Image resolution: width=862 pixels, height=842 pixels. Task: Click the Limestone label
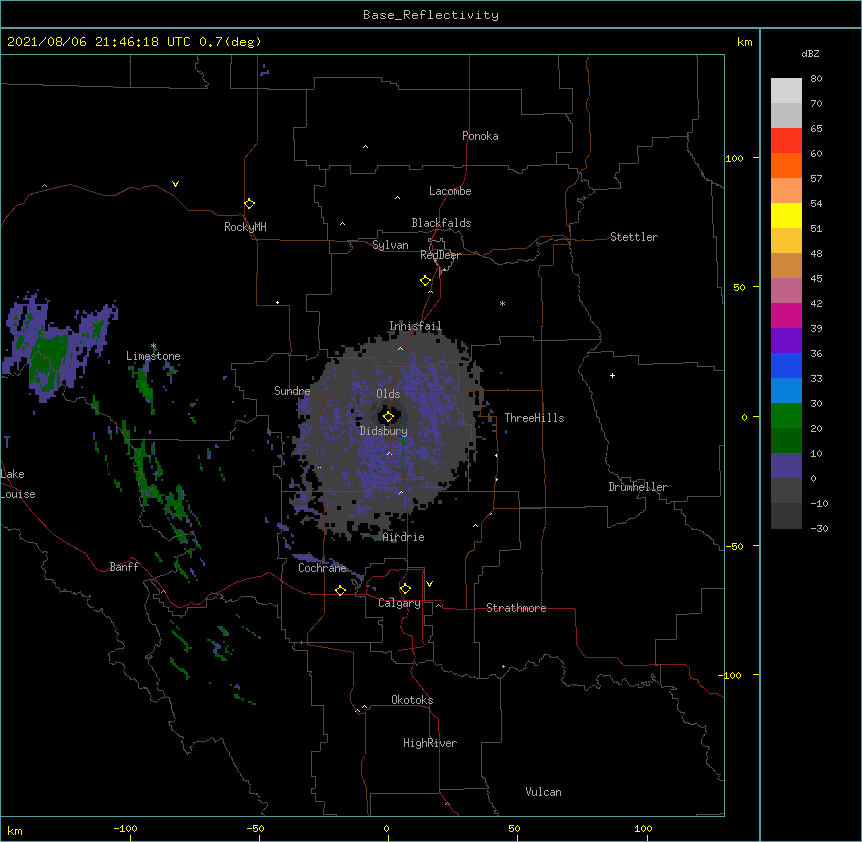(153, 356)
